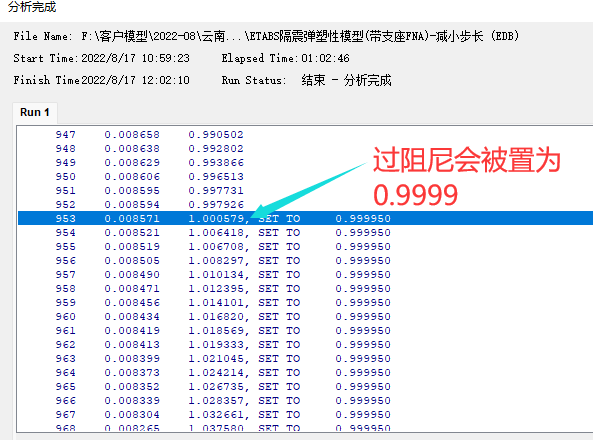Click value 1.028357 in row 966
Image resolution: width=593 pixels, height=440 pixels.
click(216, 401)
